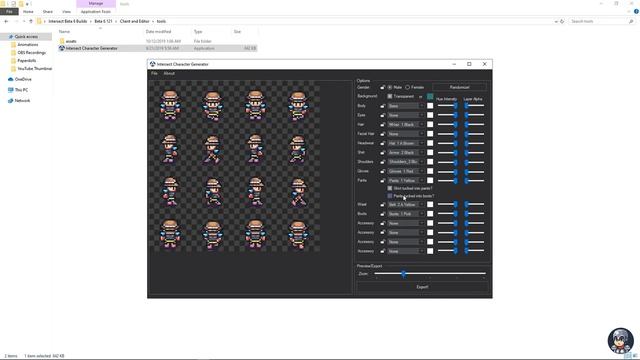Toggle the lock icon on Headwear row
Screen dimensions: 640x360
(382, 143)
